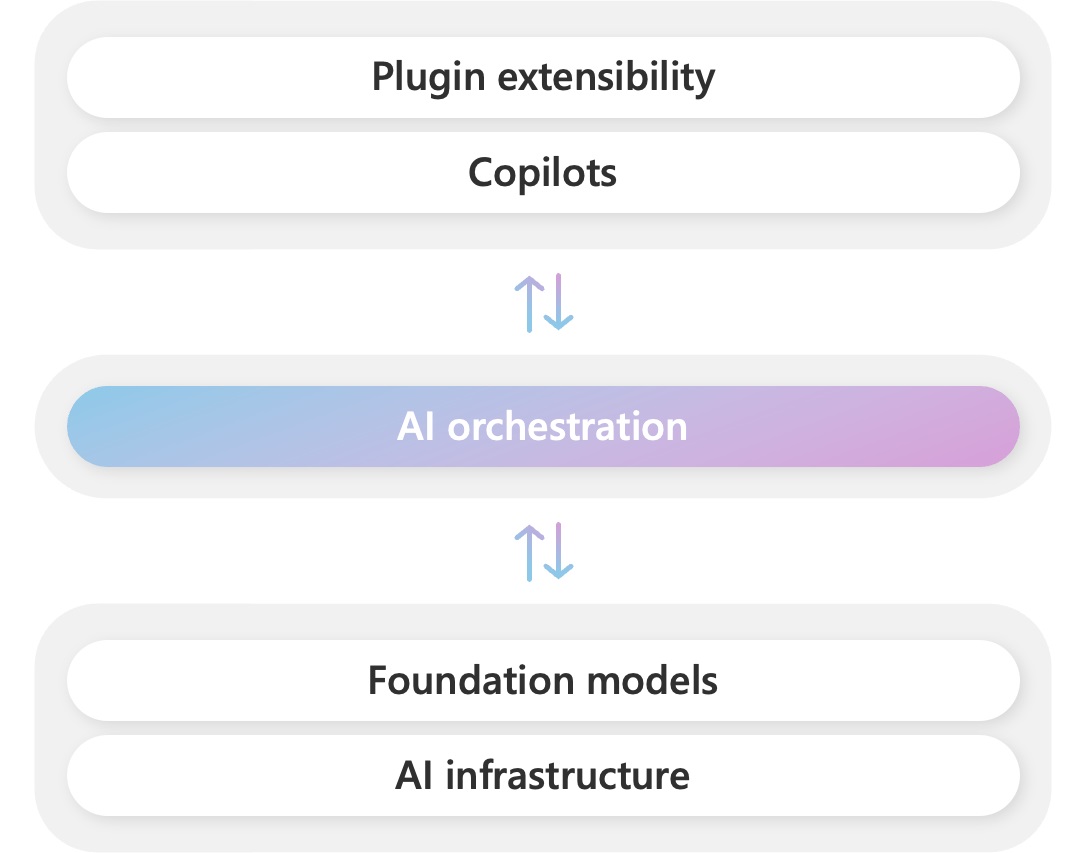Select the Copilots layer box
This screenshot has width=1086, height=853.
(543, 172)
